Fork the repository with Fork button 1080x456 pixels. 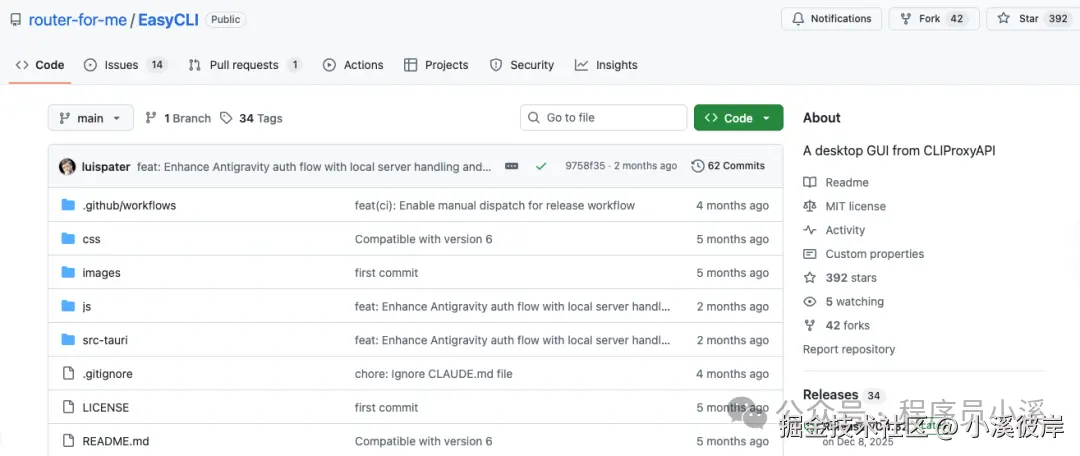(934, 19)
